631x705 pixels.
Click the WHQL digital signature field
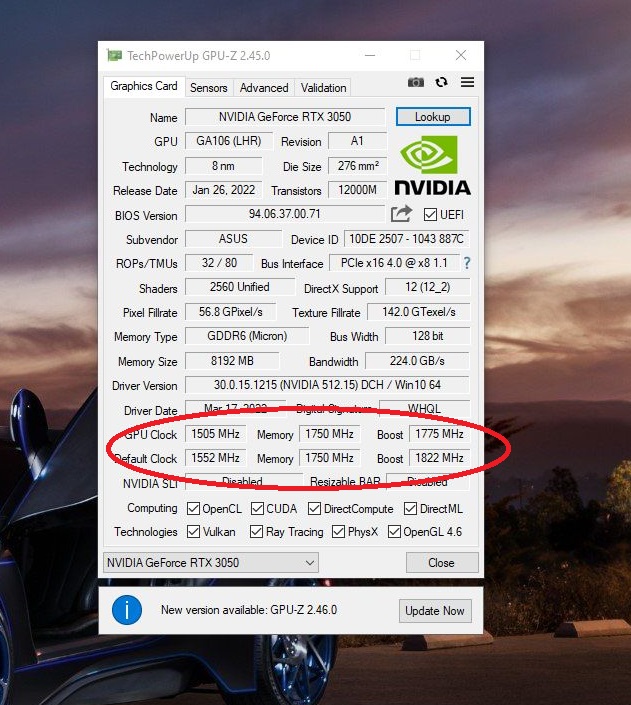425,408
